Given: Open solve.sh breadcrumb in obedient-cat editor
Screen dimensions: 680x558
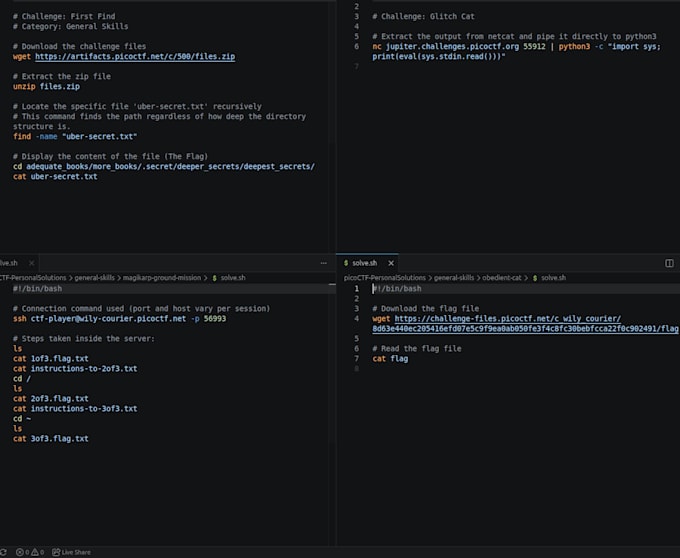Looking at the screenshot, I should tap(549, 277).
